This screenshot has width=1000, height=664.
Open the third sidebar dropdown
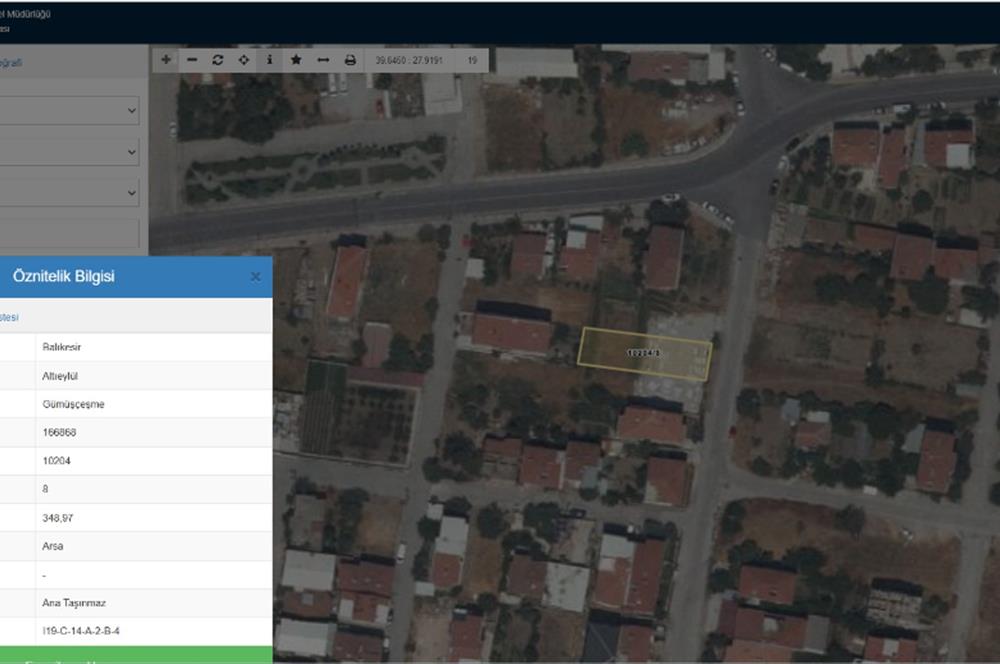click(x=70, y=192)
